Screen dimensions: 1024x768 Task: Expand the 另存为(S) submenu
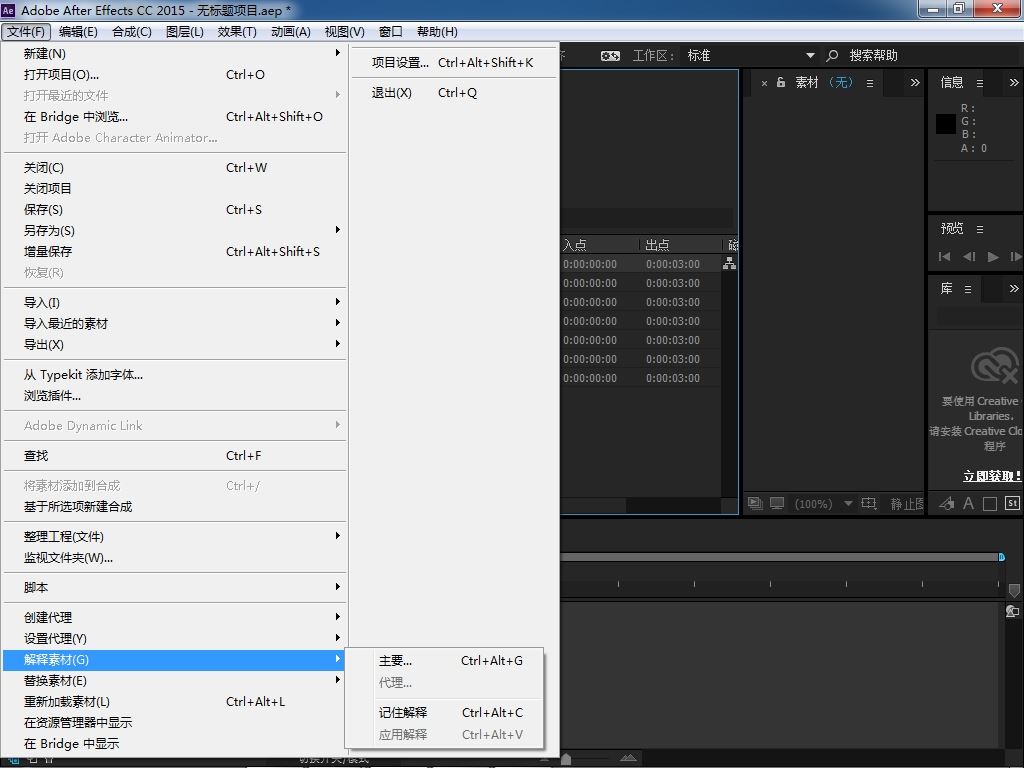point(175,231)
